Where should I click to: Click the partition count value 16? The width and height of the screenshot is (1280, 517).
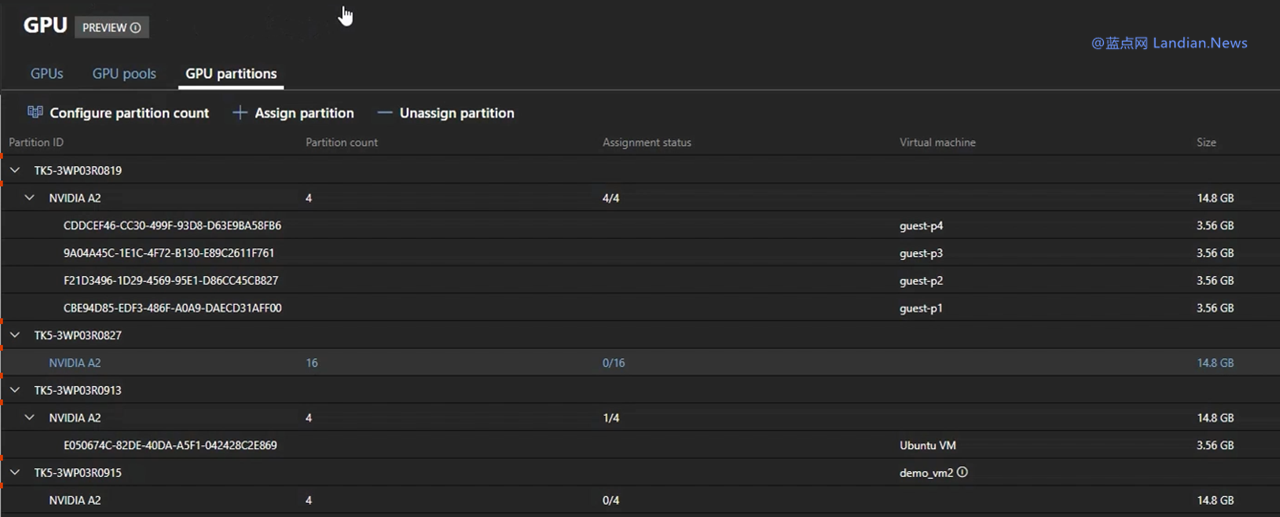(312, 363)
